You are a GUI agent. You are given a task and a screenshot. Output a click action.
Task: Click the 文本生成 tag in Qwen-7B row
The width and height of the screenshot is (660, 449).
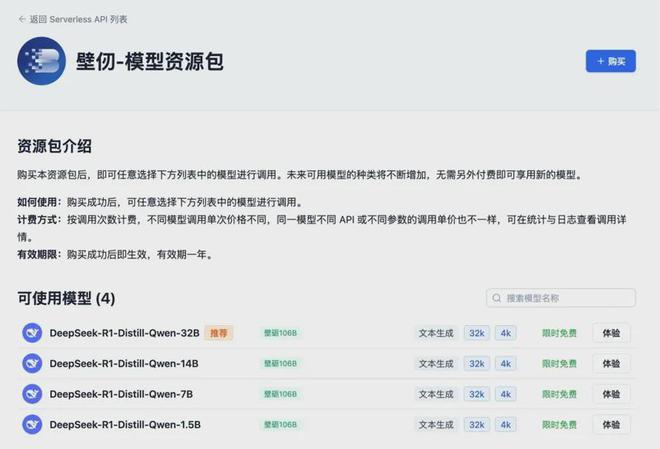click(436, 394)
